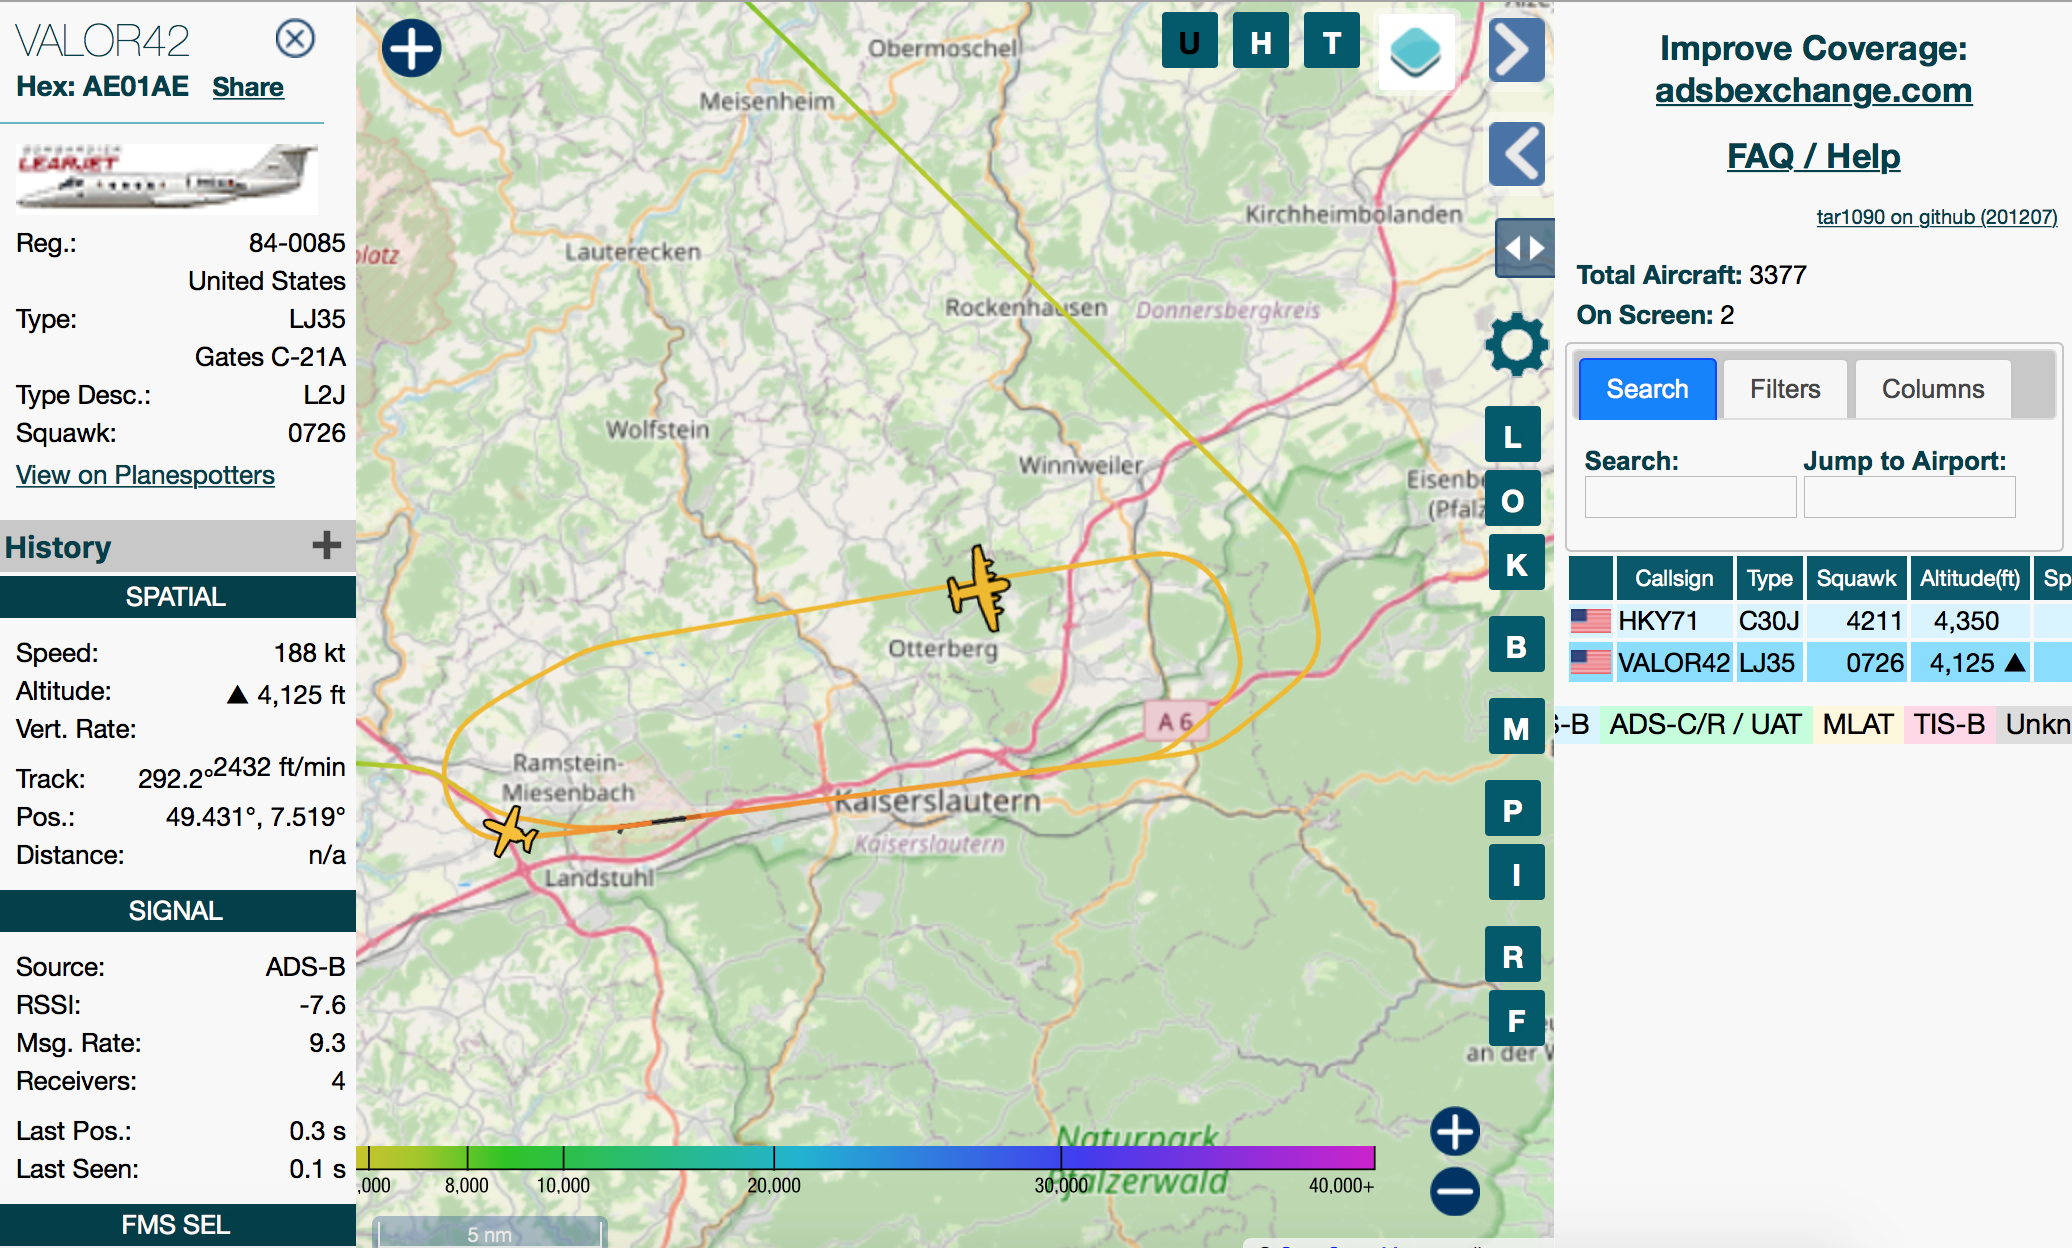
Task: Toggle the P map option button
Action: tap(1512, 809)
